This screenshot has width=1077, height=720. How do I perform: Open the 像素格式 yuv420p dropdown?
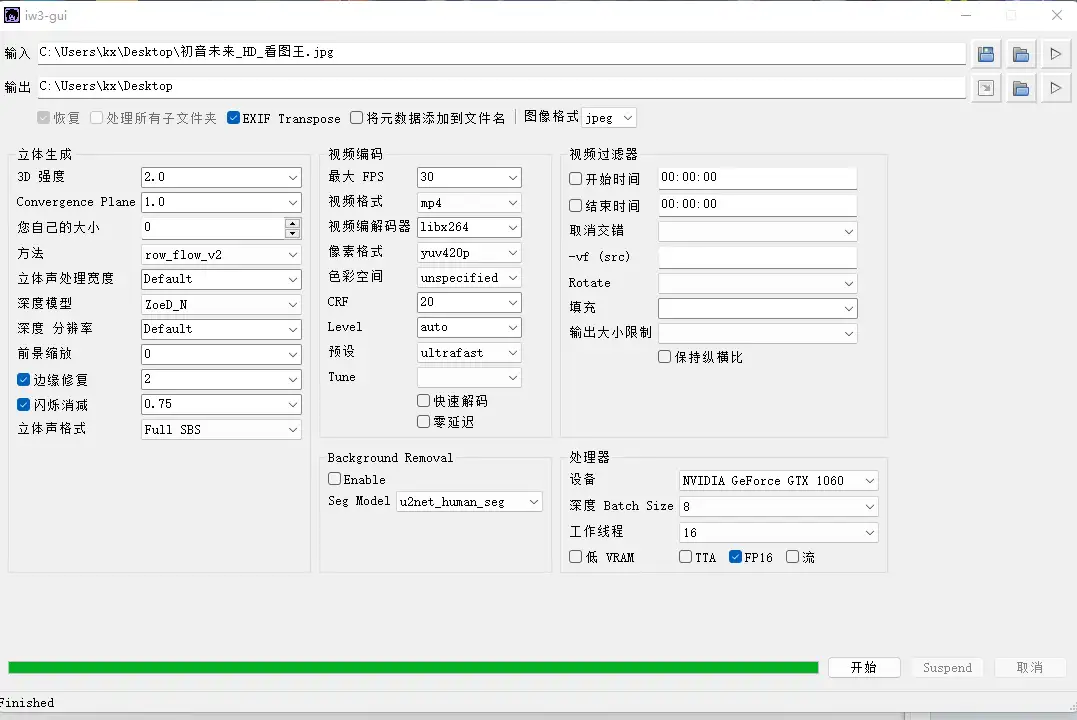click(469, 253)
